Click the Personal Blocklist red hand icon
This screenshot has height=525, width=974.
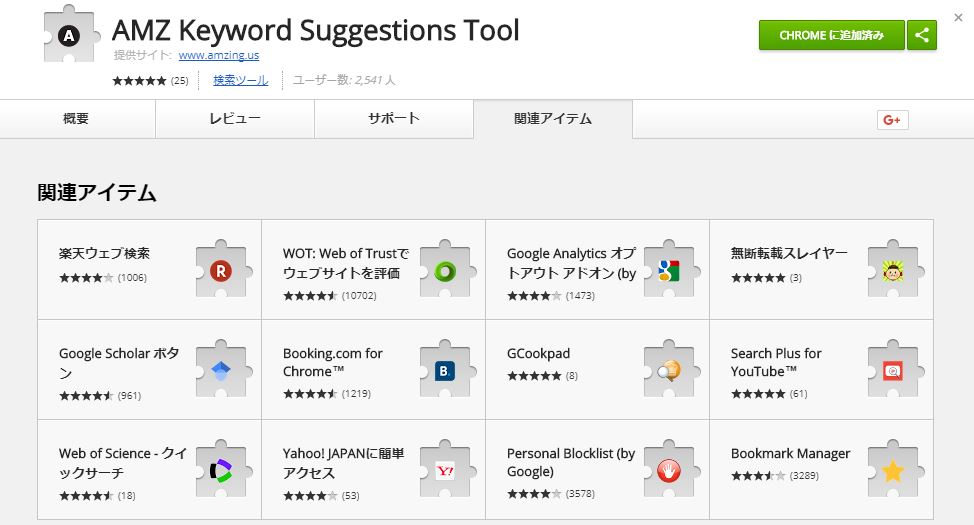(670, 470)
